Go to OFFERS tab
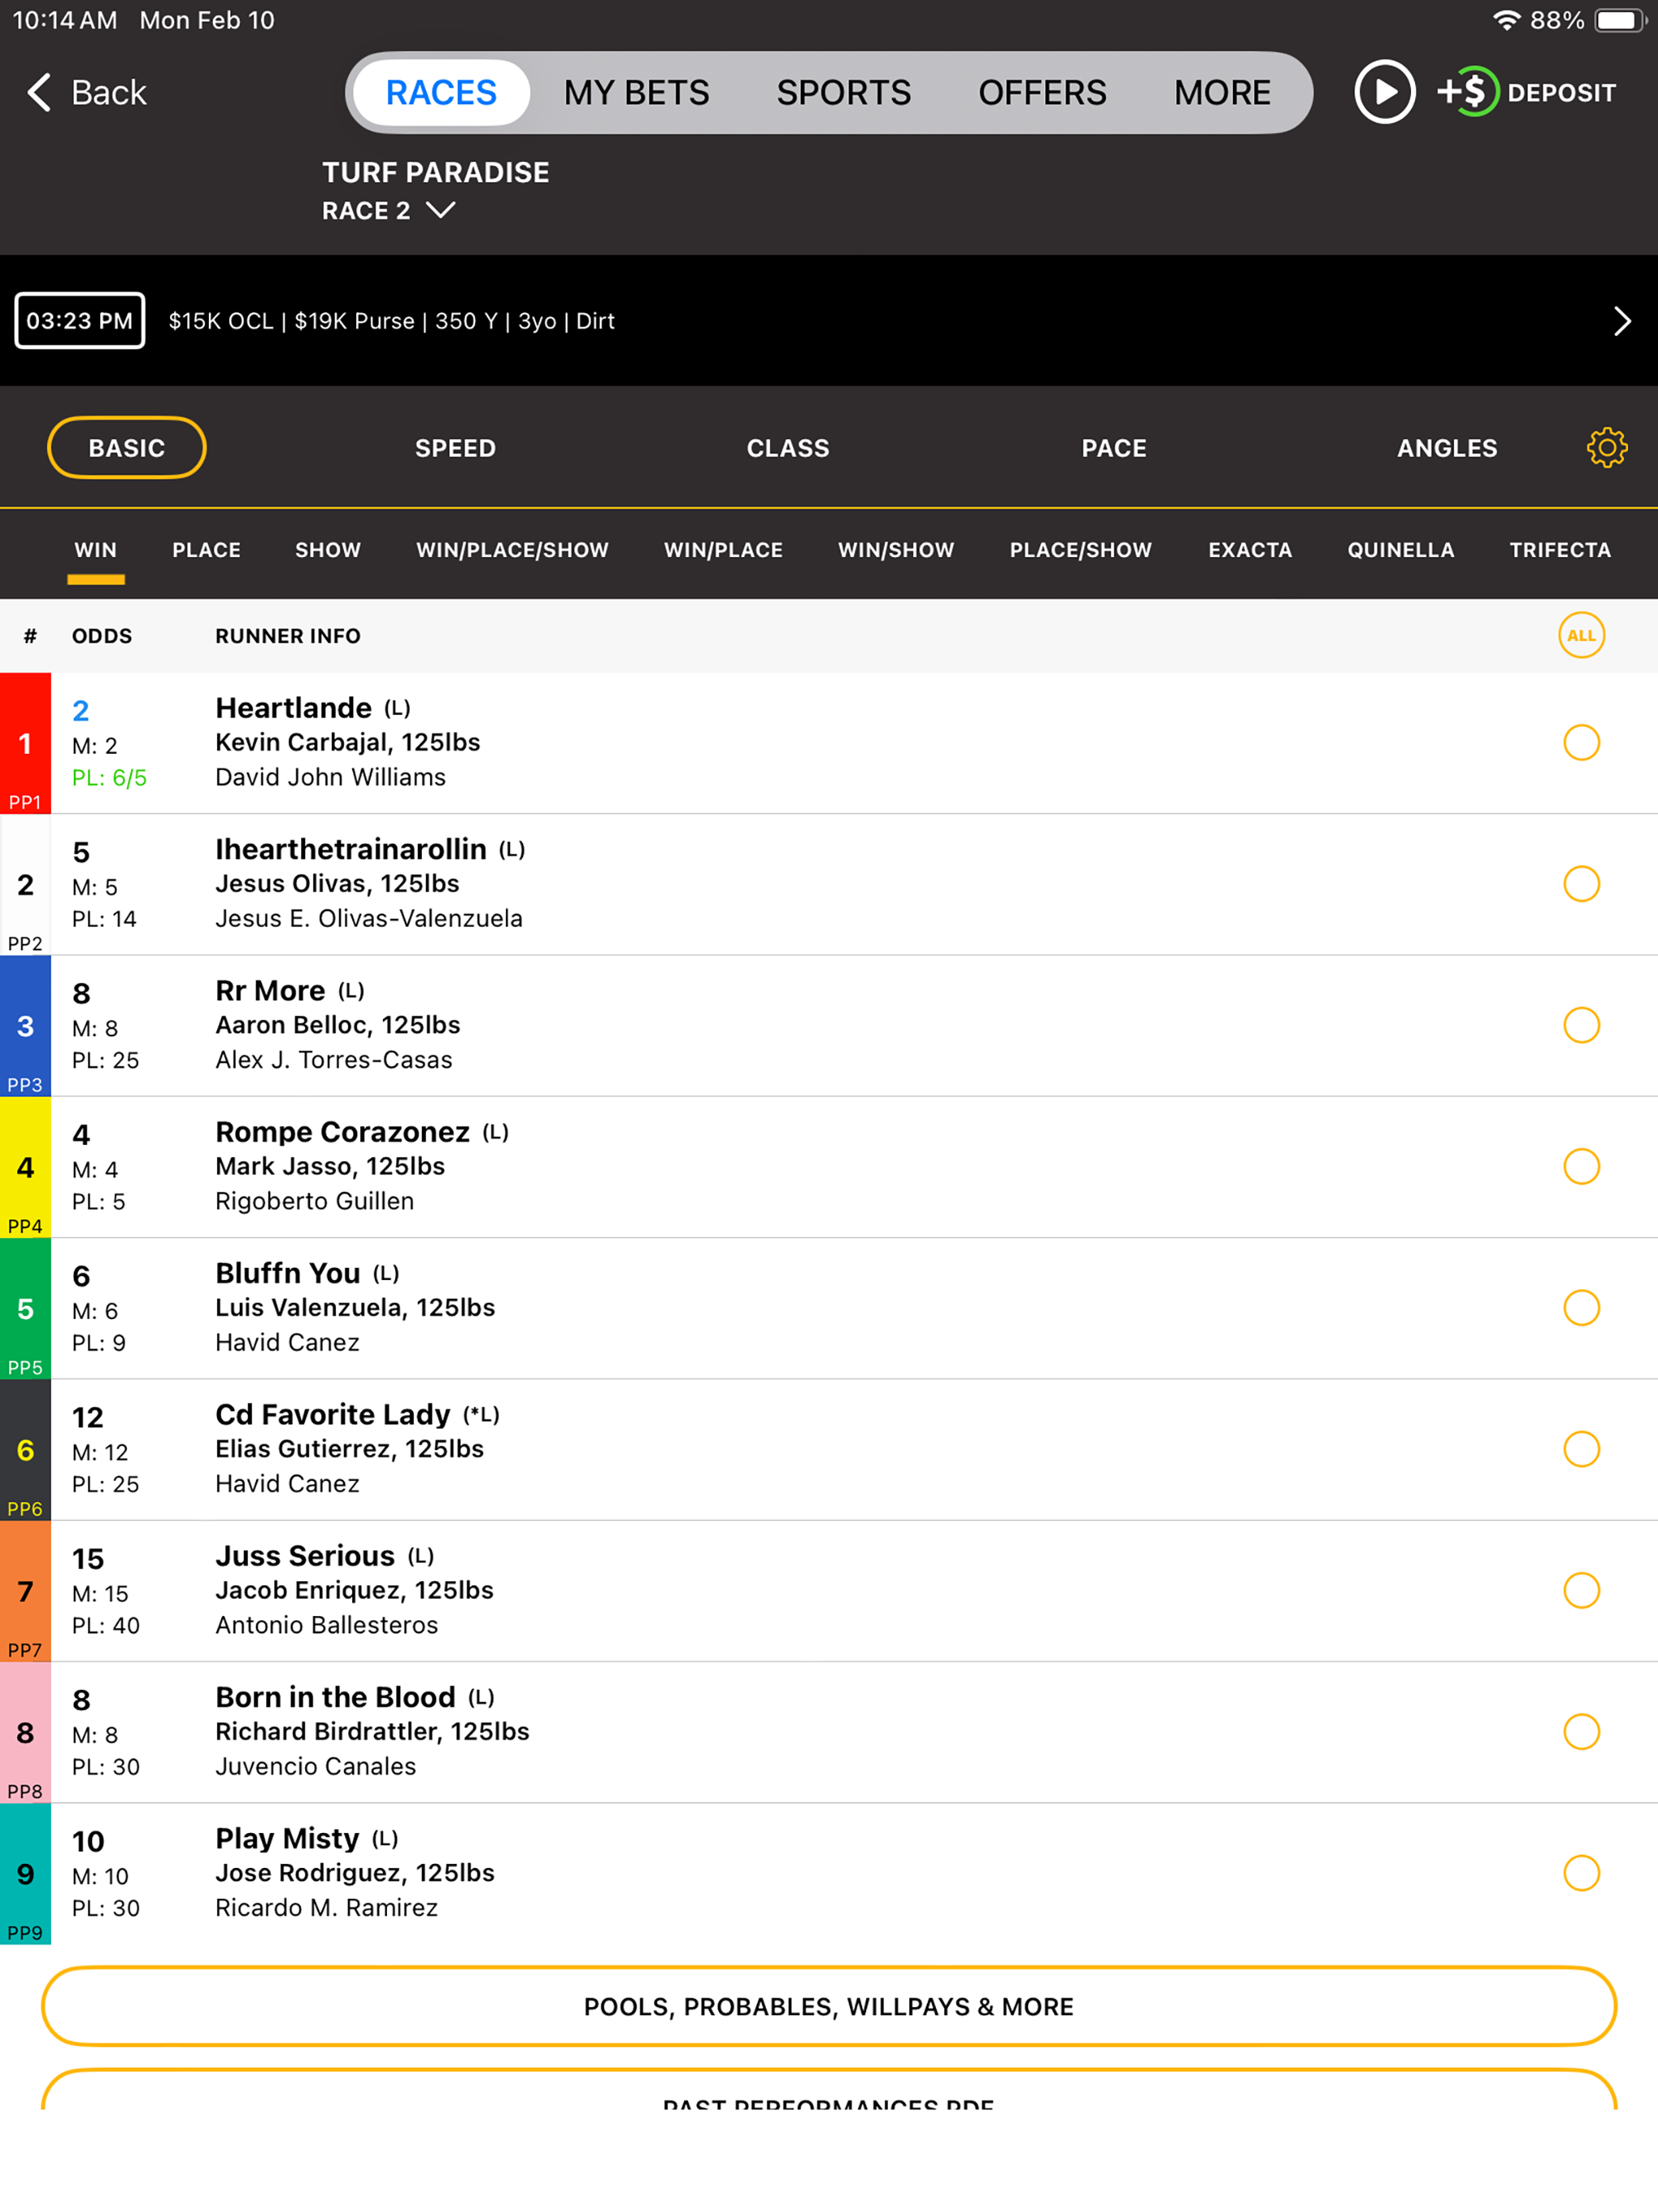Screen dimensions: 1658x2212 click(x=1042, y=92)
